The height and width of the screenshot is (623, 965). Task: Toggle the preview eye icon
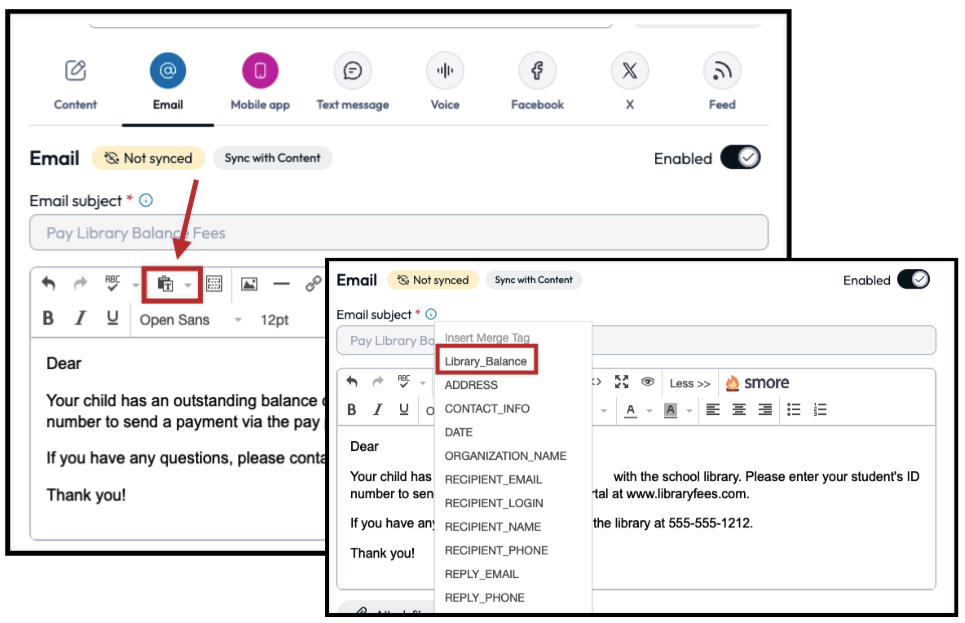click(x=647, y=381)
